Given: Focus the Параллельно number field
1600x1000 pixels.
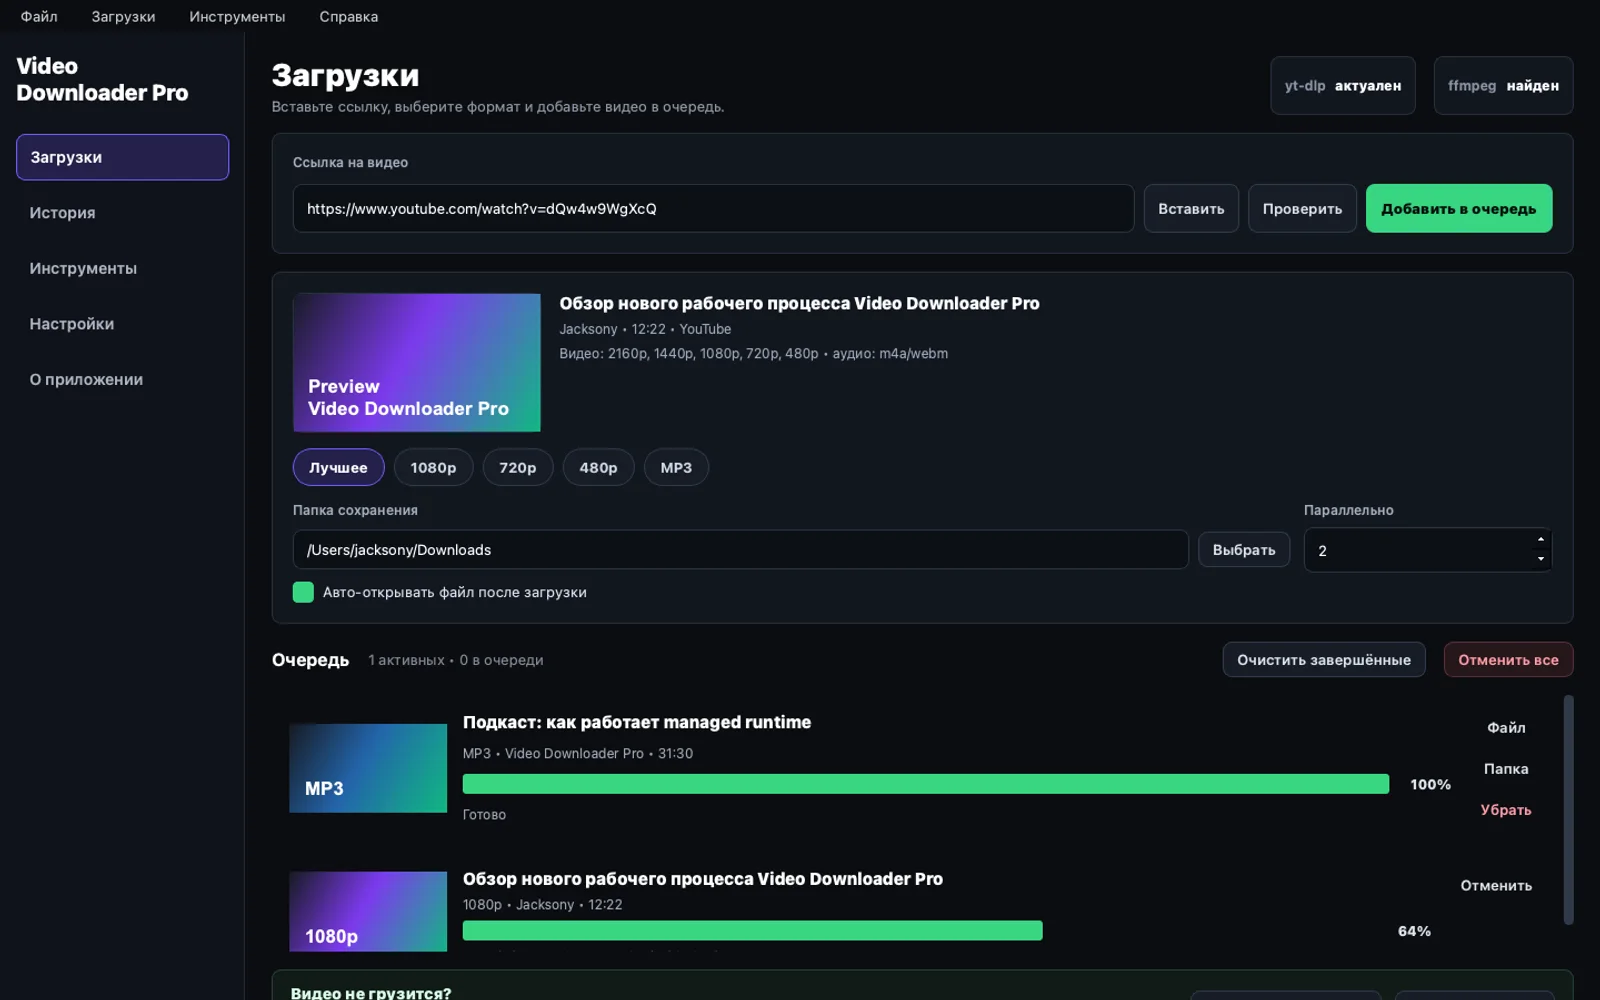Looking at the screenshot, I should coord(1427,550).
